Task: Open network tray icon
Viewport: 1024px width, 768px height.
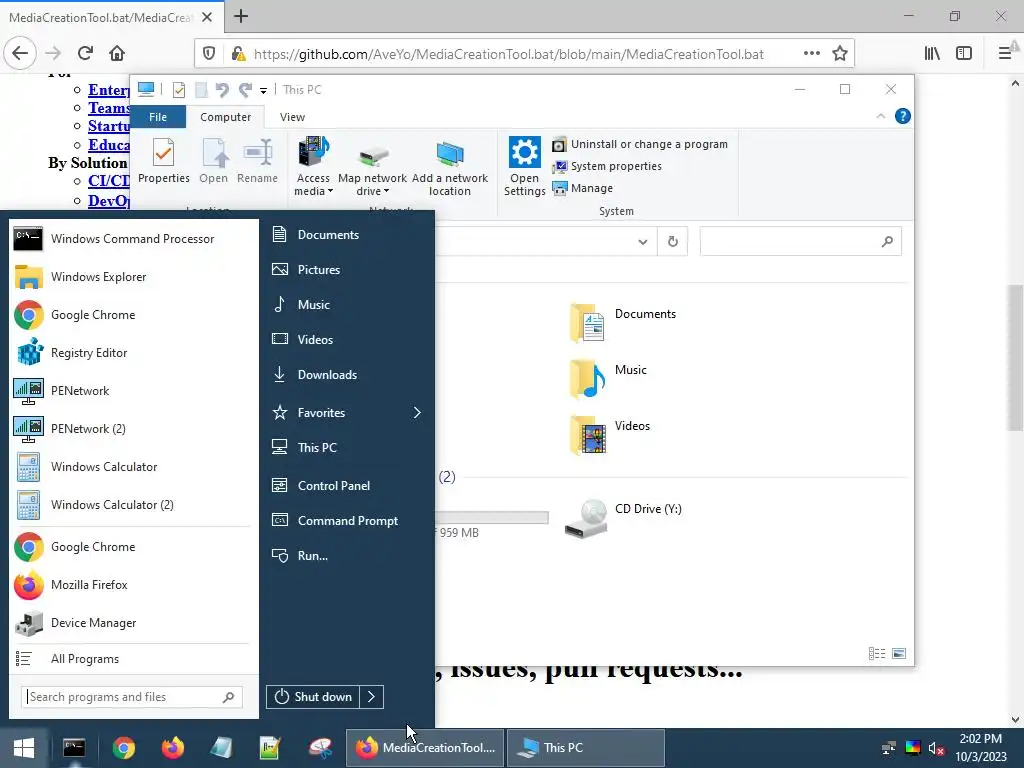Action: [889, 748]
